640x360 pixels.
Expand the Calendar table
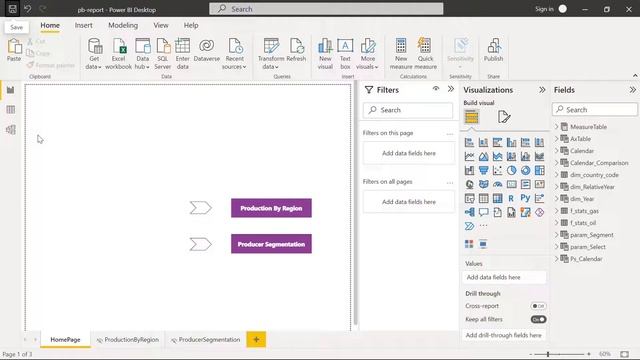coord(557,151)
